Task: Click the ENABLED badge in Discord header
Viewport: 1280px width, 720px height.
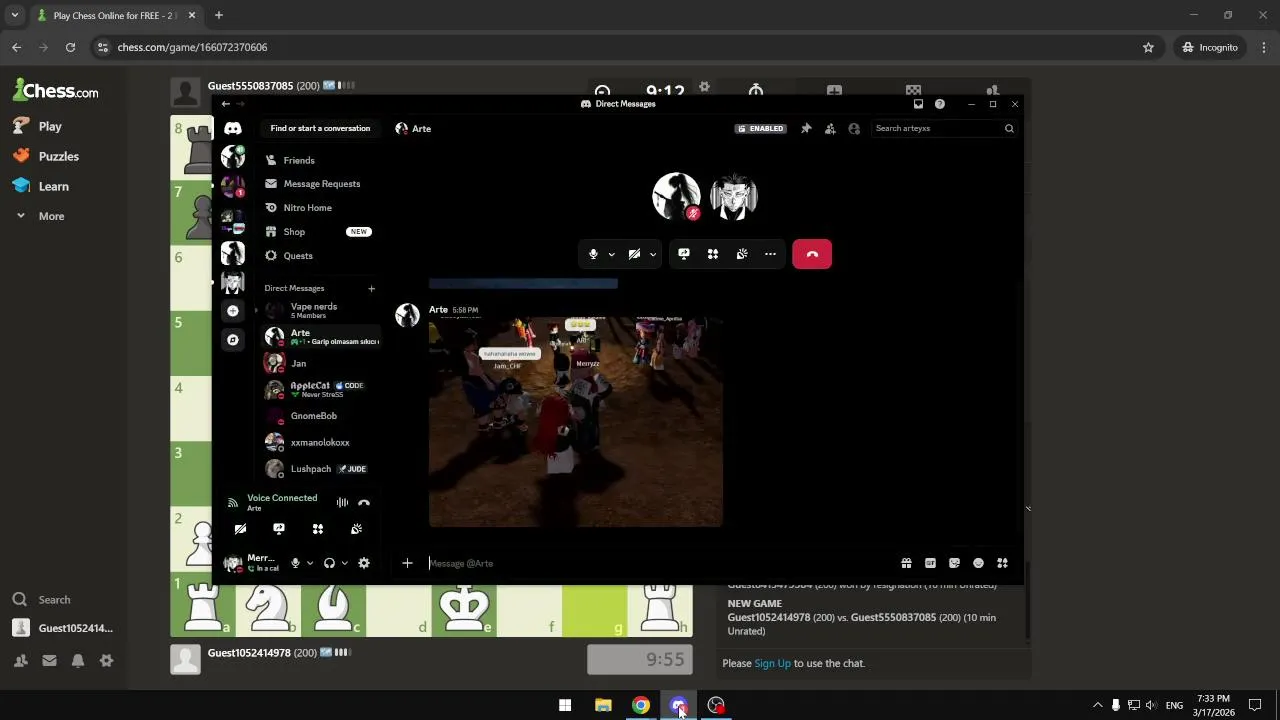Action: pyautogui.click(x=761, y=128)
